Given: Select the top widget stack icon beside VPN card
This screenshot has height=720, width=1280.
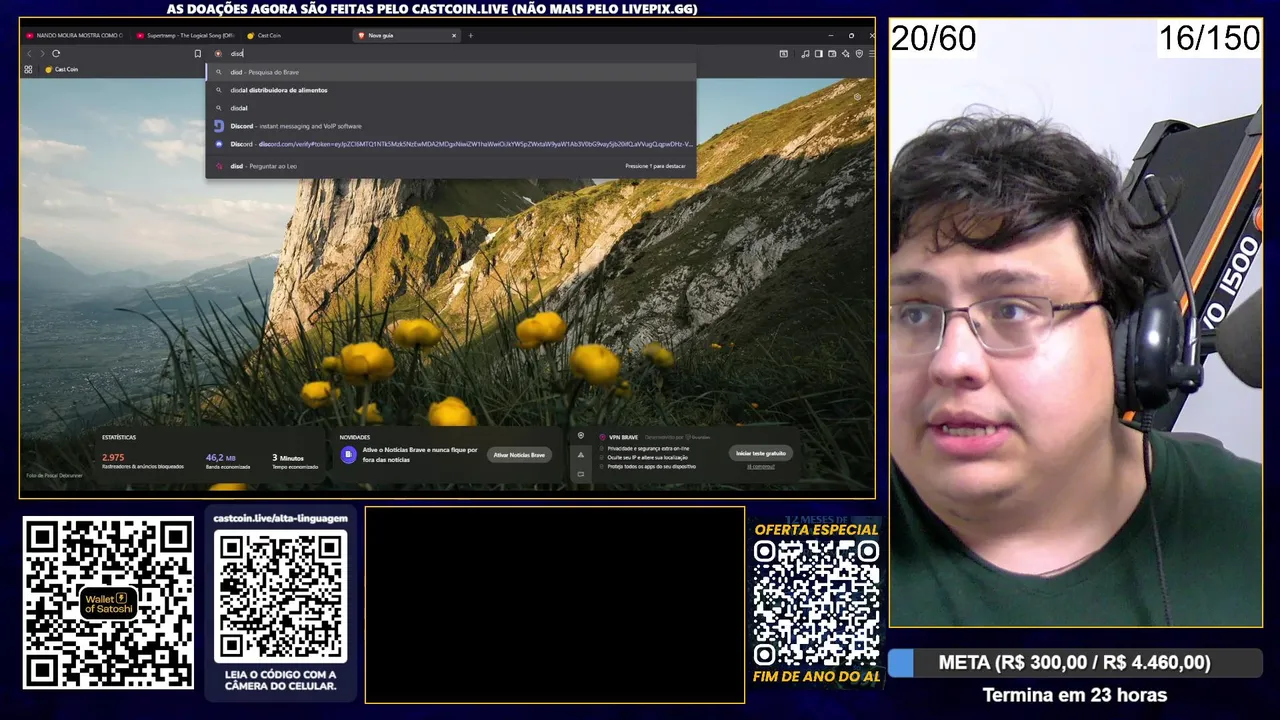Looking at the screenshot, I should [581, 435].
